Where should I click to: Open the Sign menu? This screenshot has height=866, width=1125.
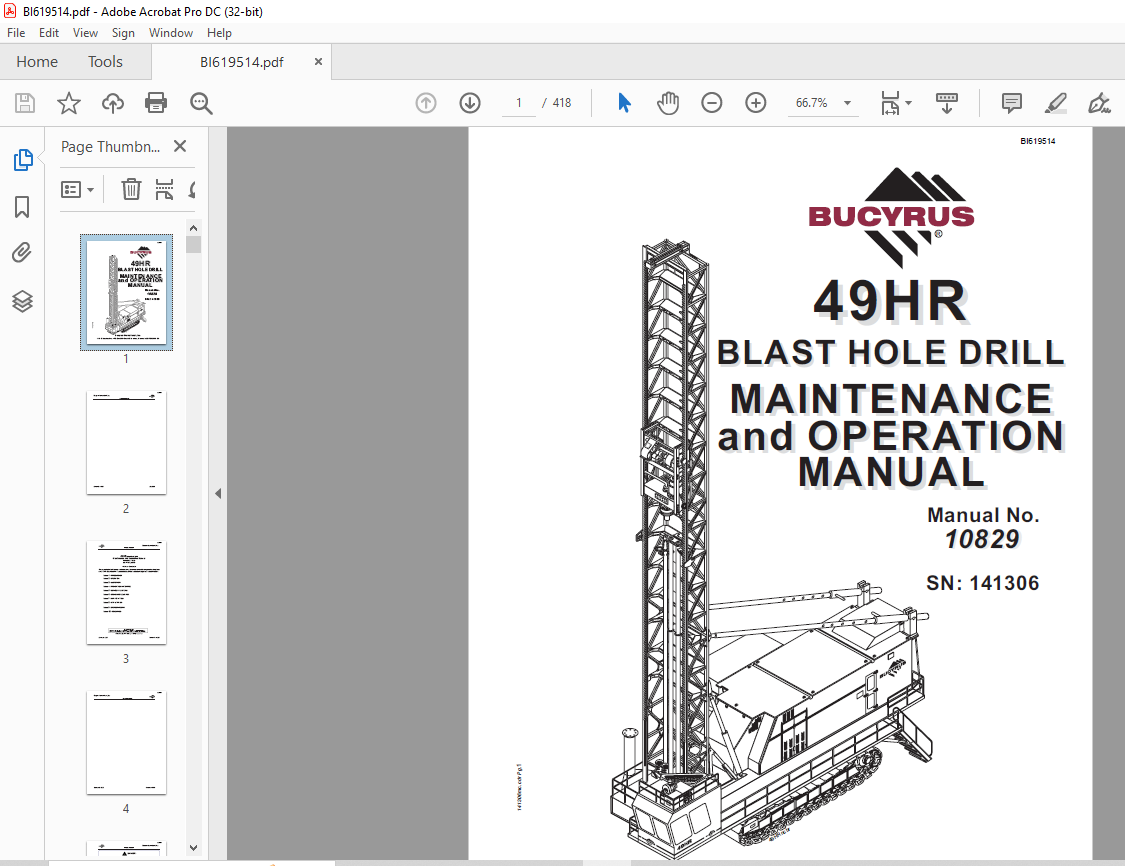123,33
